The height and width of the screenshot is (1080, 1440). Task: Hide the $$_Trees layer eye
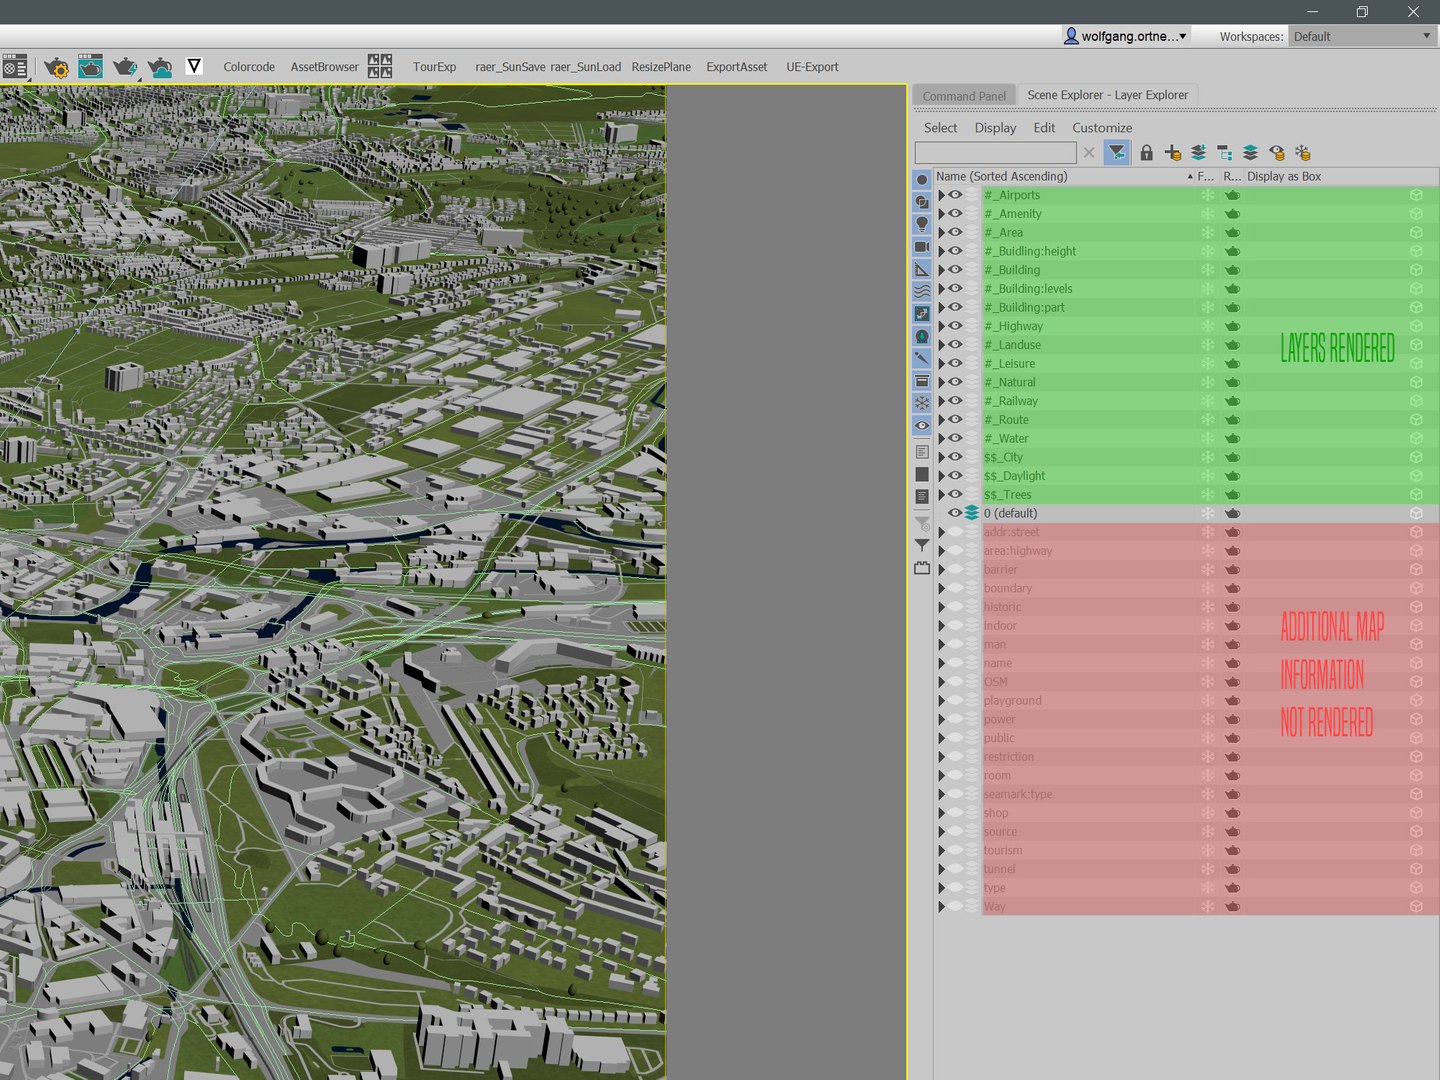tap(955, 494)
